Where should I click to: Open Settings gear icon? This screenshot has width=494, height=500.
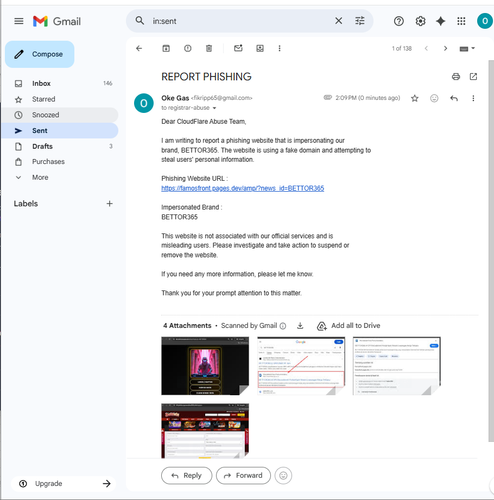point(420,21)
